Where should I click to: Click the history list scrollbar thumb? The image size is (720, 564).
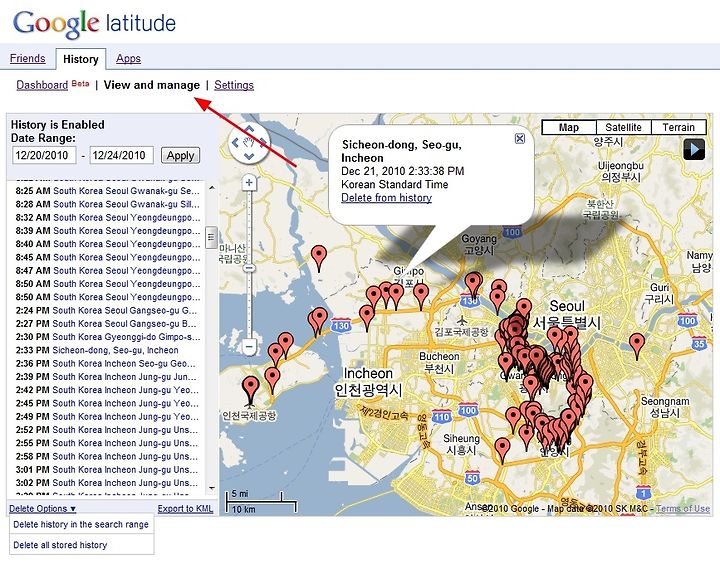click(211, 237)
